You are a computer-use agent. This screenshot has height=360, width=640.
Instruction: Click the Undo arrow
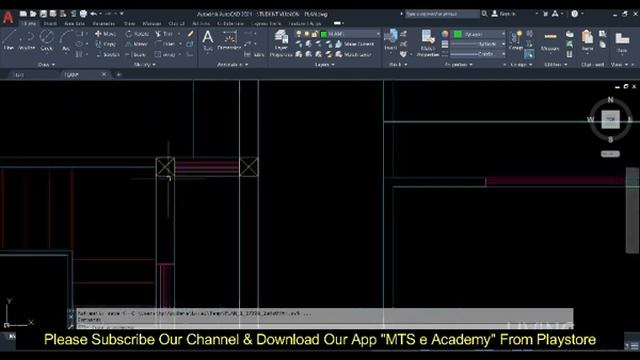(x=93, y=13)
